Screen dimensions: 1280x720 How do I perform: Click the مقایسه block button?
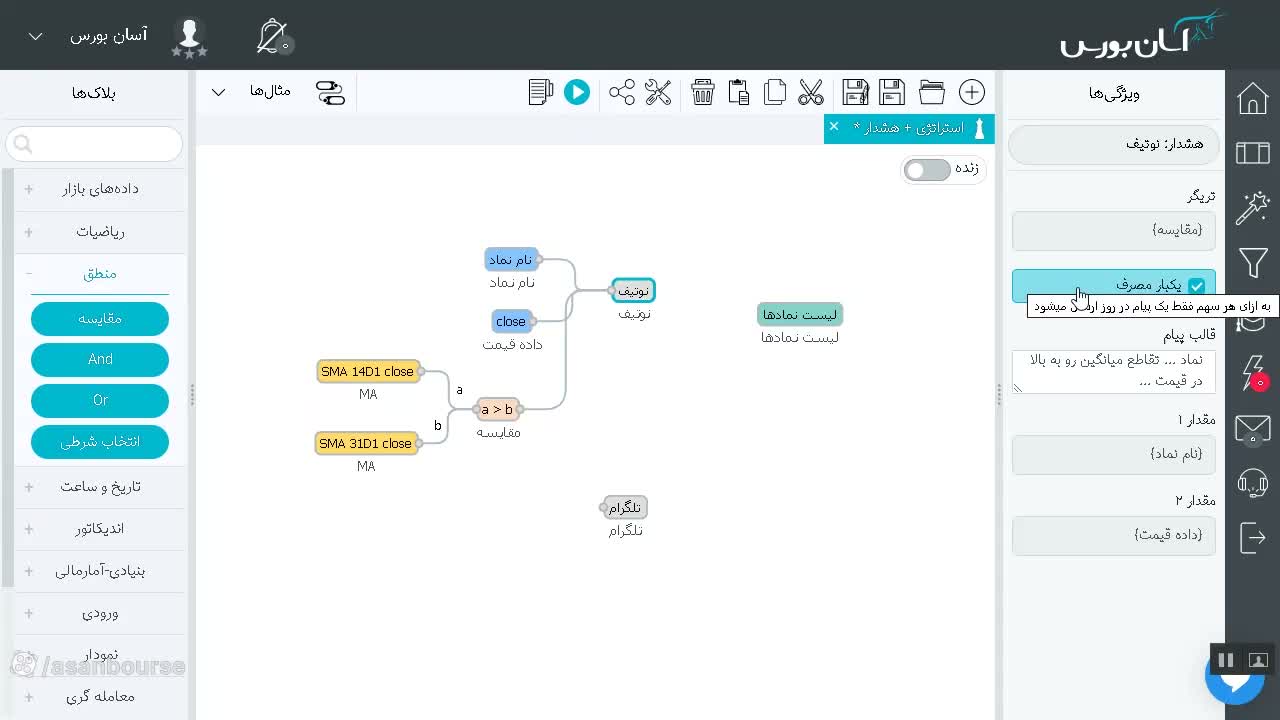pos(100,319)
